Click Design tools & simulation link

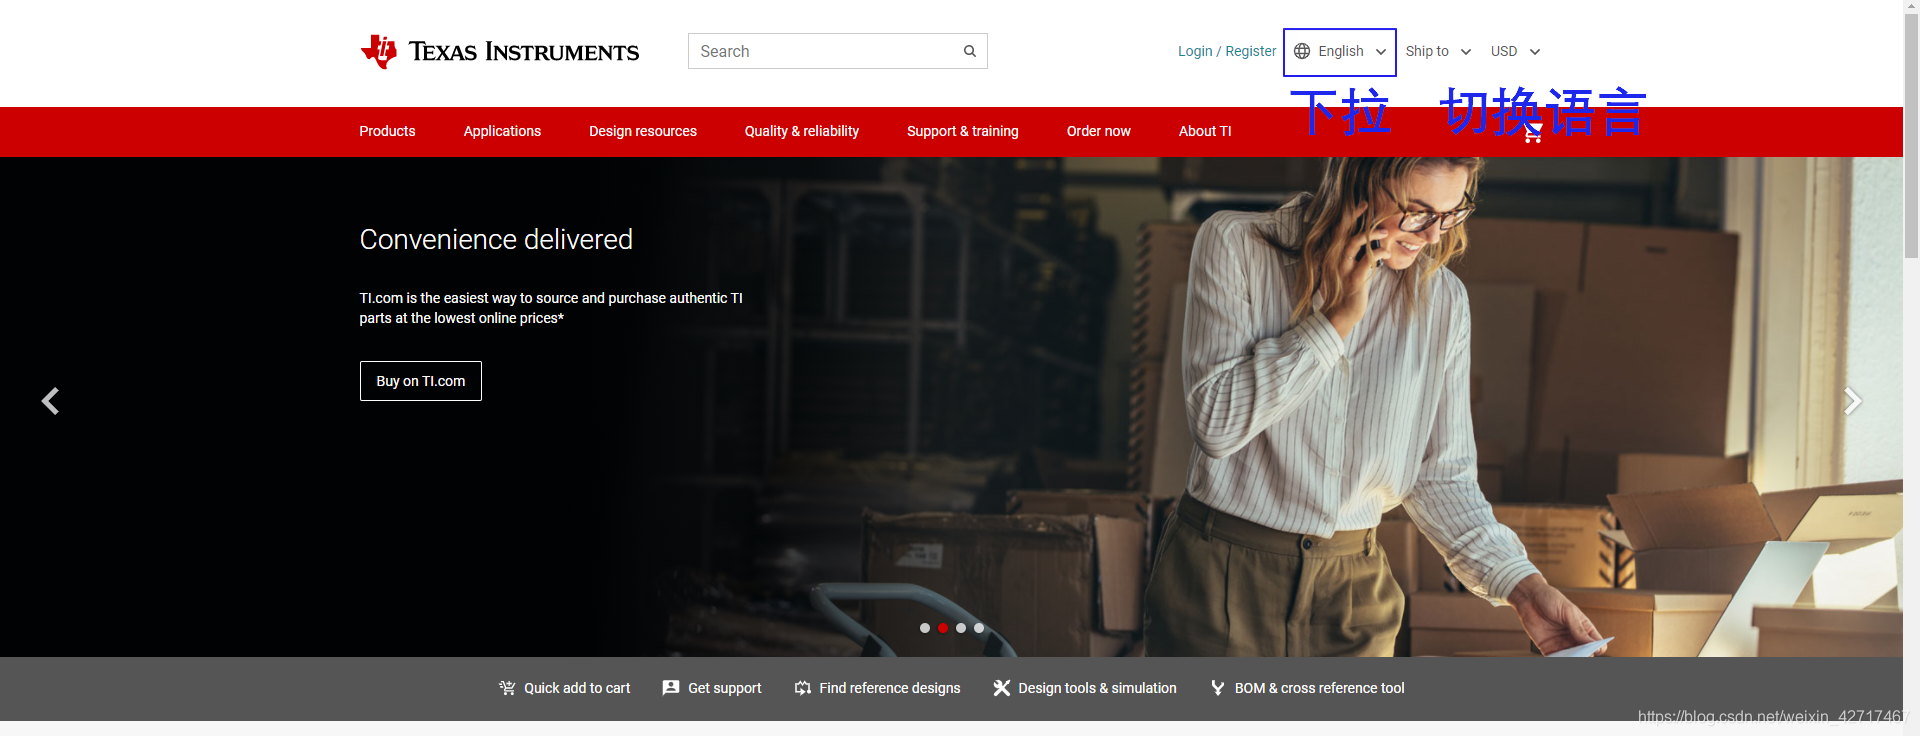coord(1097,688)
